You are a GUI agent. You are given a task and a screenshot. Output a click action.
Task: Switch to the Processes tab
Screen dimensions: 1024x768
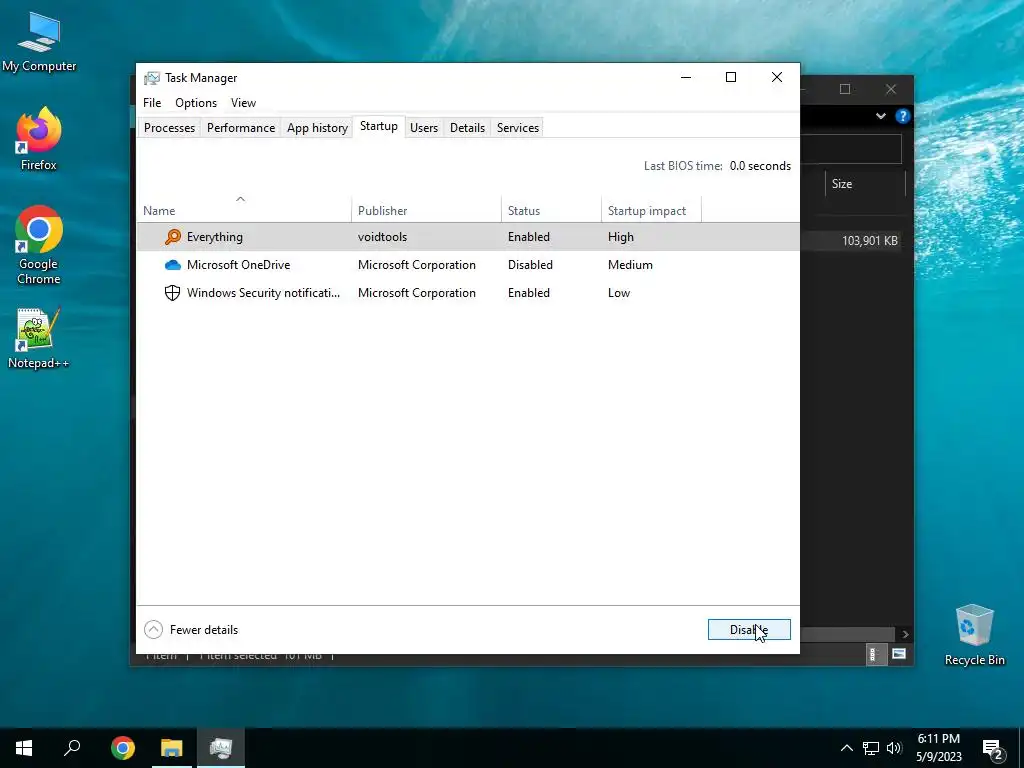[169, 127]
